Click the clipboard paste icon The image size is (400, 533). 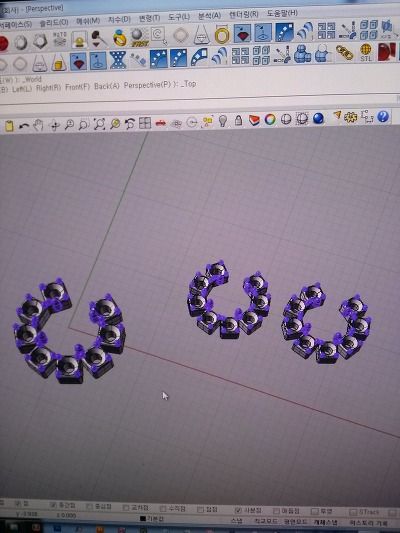tap(9, 126)
